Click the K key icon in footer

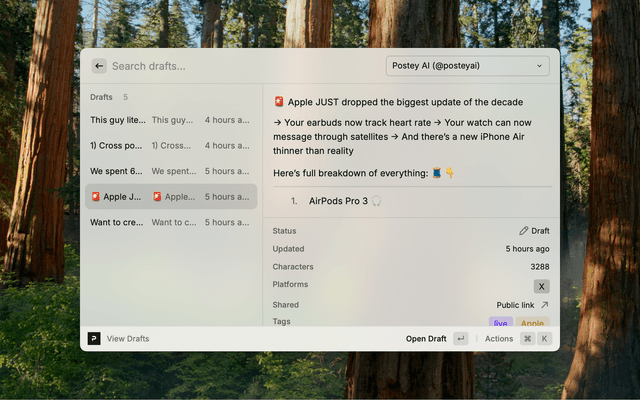[x=544, y=339]
